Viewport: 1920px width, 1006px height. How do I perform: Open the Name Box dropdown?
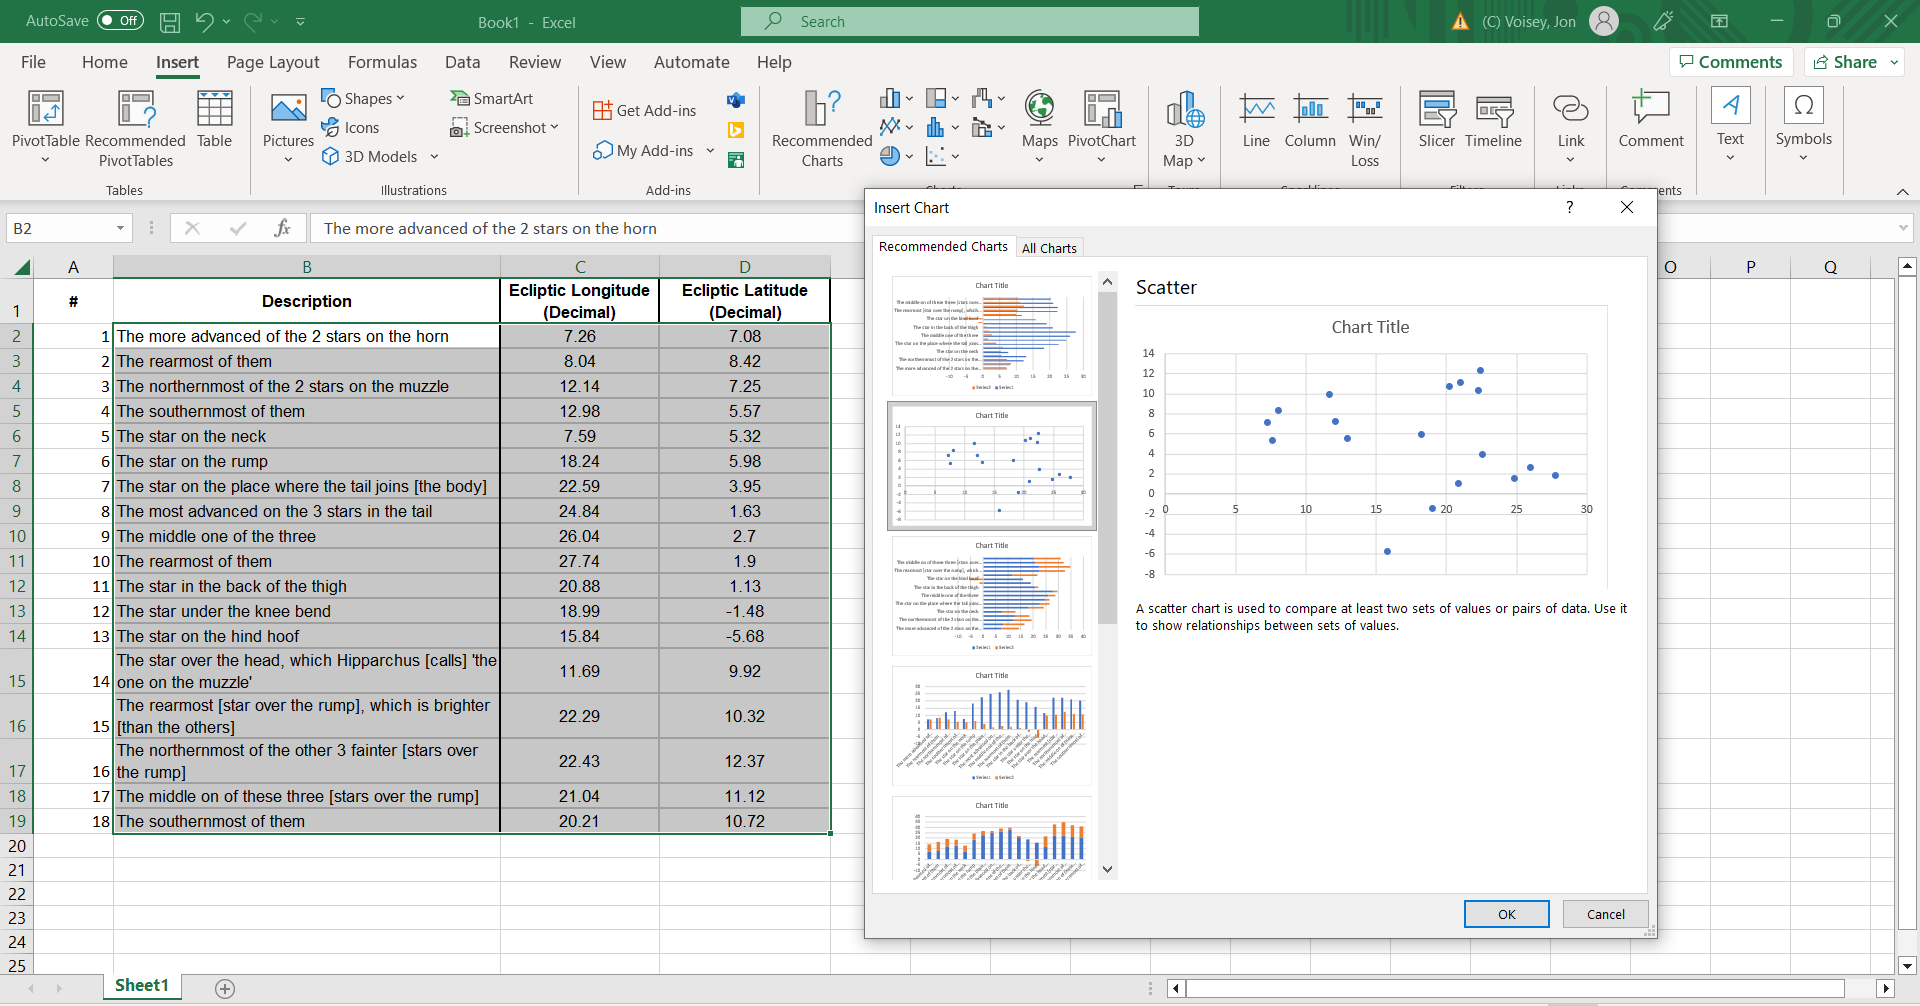tap(120, 228)
